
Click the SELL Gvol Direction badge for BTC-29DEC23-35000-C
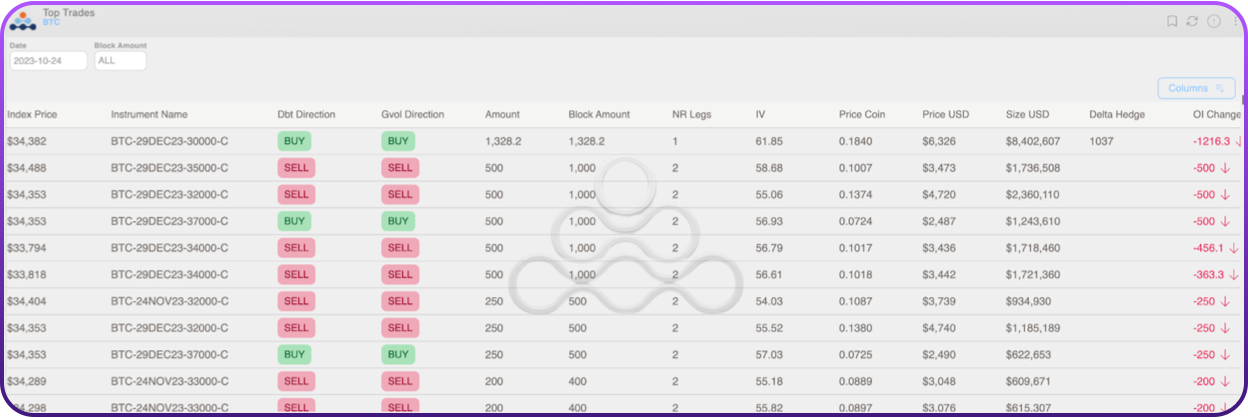click(400, 168)
